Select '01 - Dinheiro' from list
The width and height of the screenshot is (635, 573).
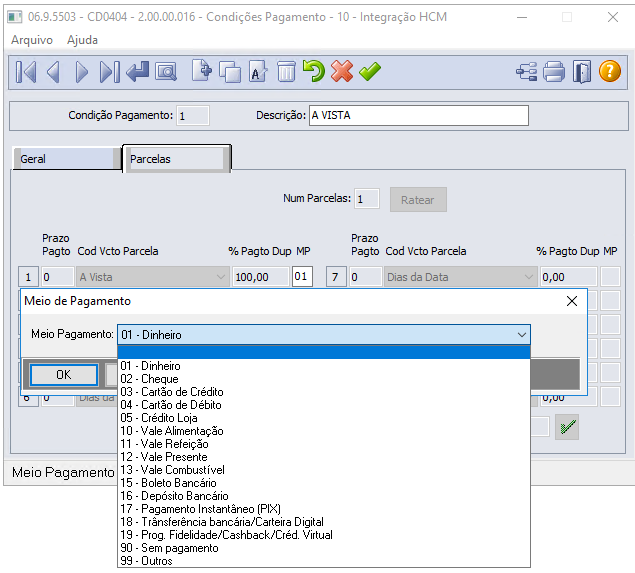pyautogui.click(x=324, y=366)
